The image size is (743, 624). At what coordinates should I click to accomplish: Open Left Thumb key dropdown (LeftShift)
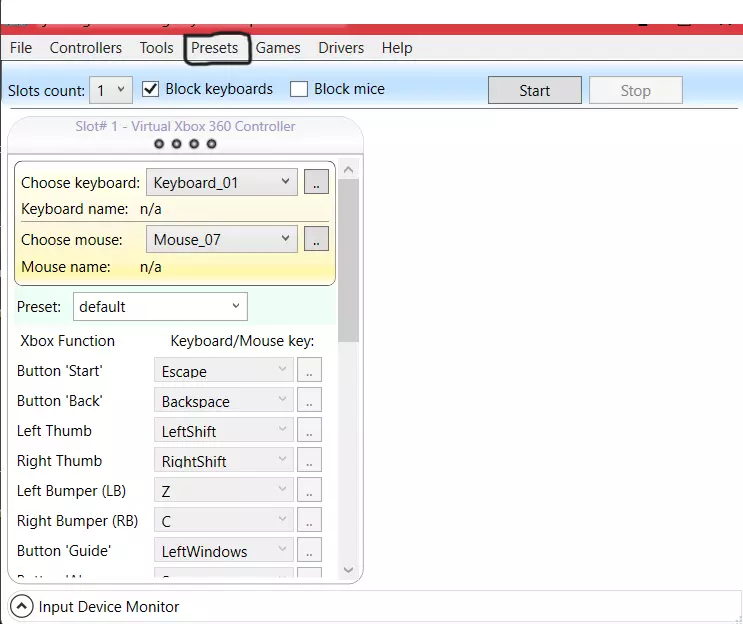coord(224,430)
